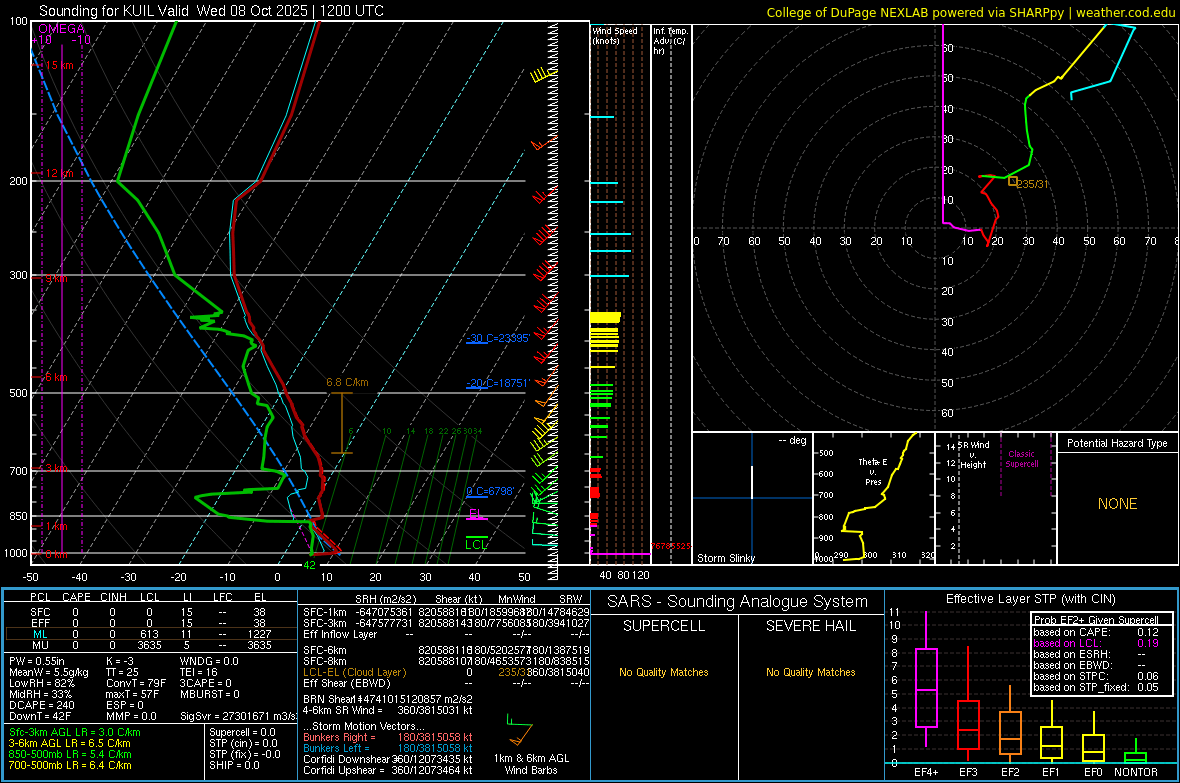Click the SFC-1km shear row
Image resolution: width=1180 pixels, height=783 pixels.
[446, 612]
